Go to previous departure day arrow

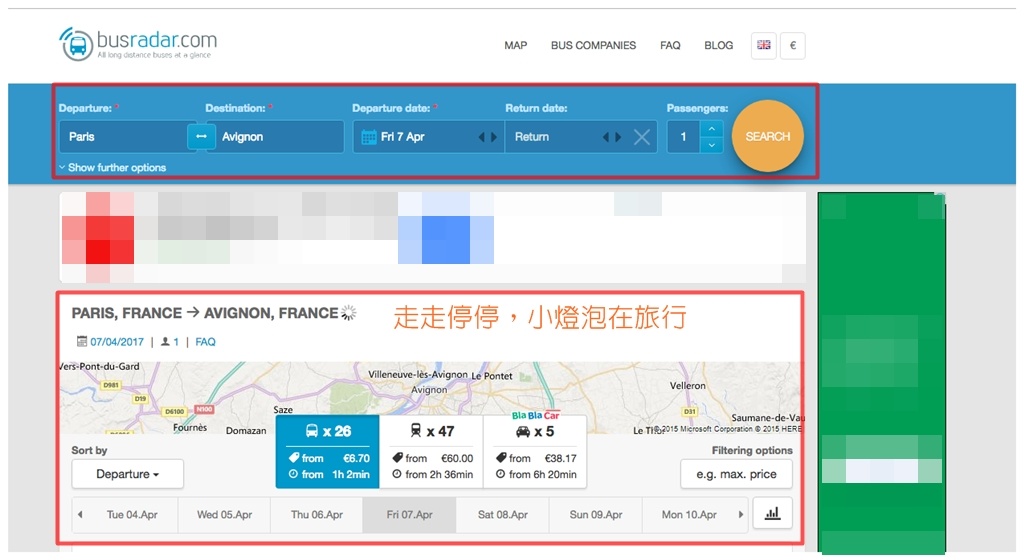(x=482, y=137)
